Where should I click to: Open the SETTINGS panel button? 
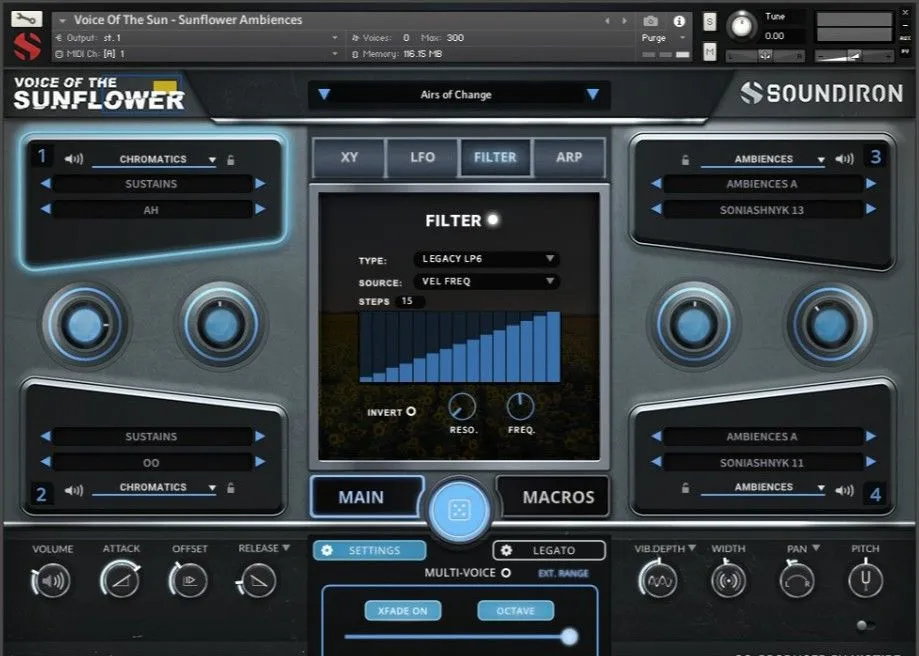point(369,550)
